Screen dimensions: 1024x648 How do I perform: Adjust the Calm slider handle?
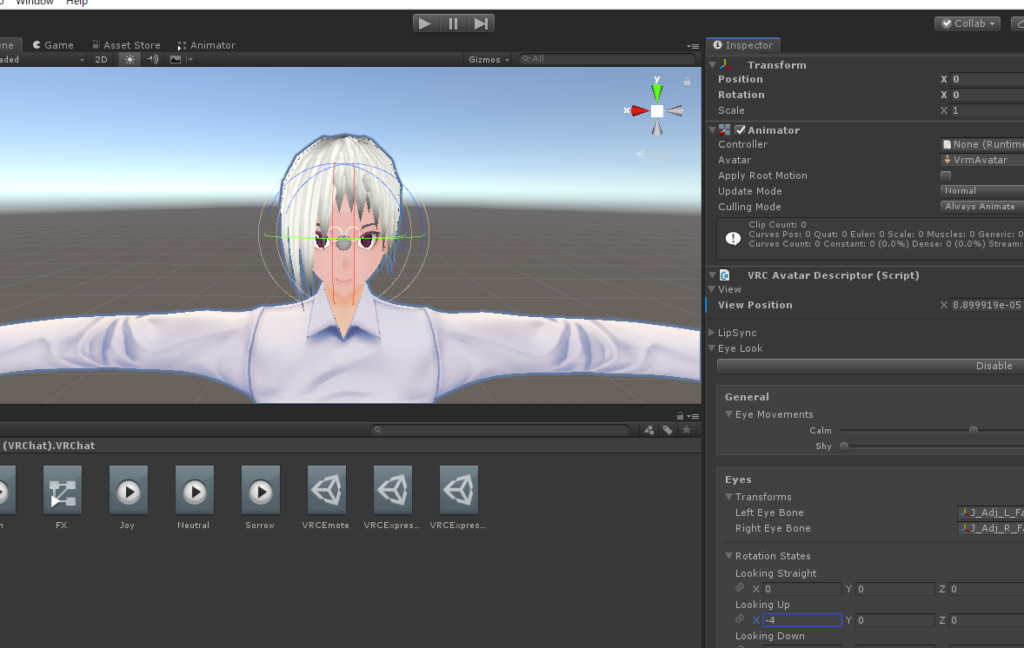973,430
